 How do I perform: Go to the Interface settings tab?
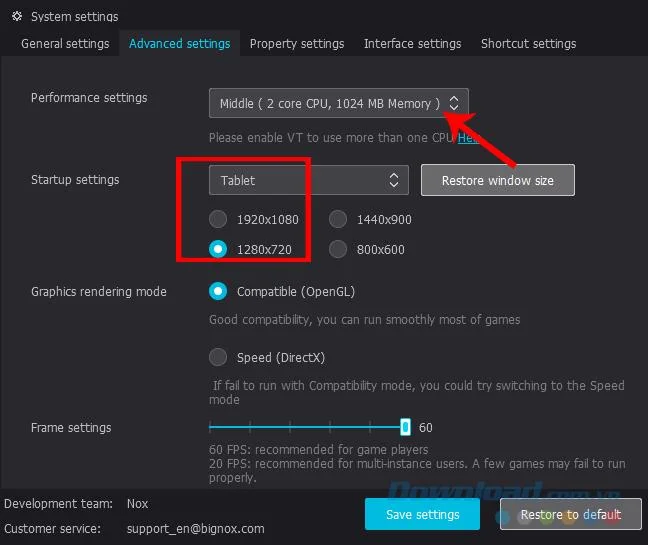(x=412, y=43)
